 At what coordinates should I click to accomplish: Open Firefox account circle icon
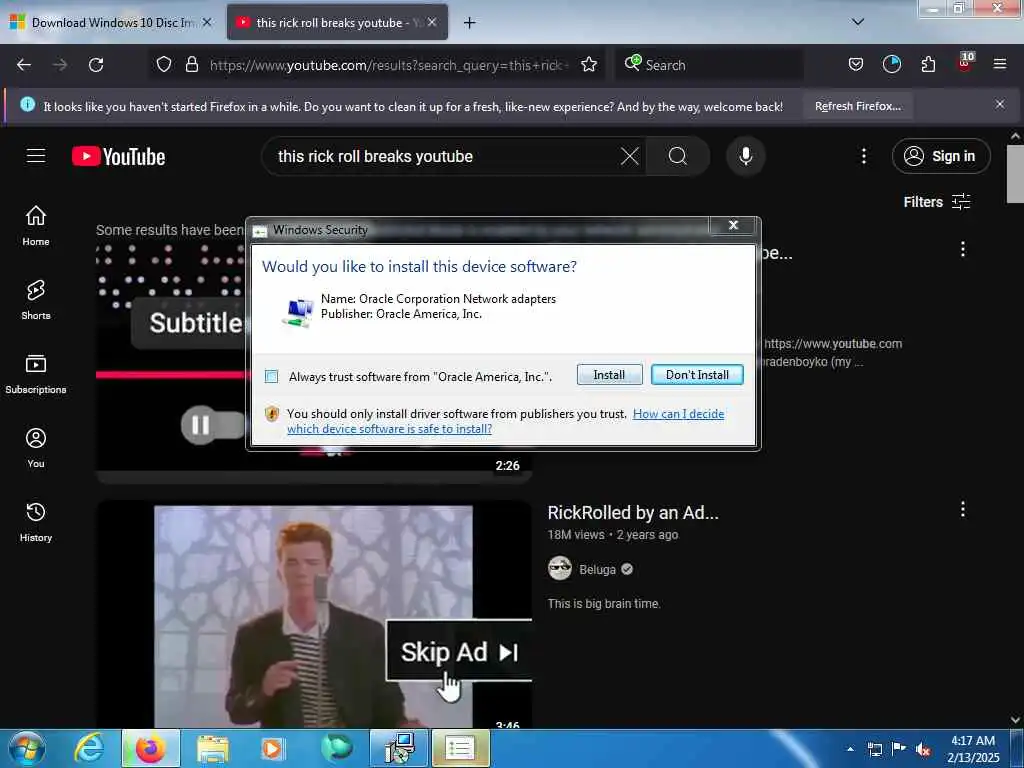click(891, 64)
